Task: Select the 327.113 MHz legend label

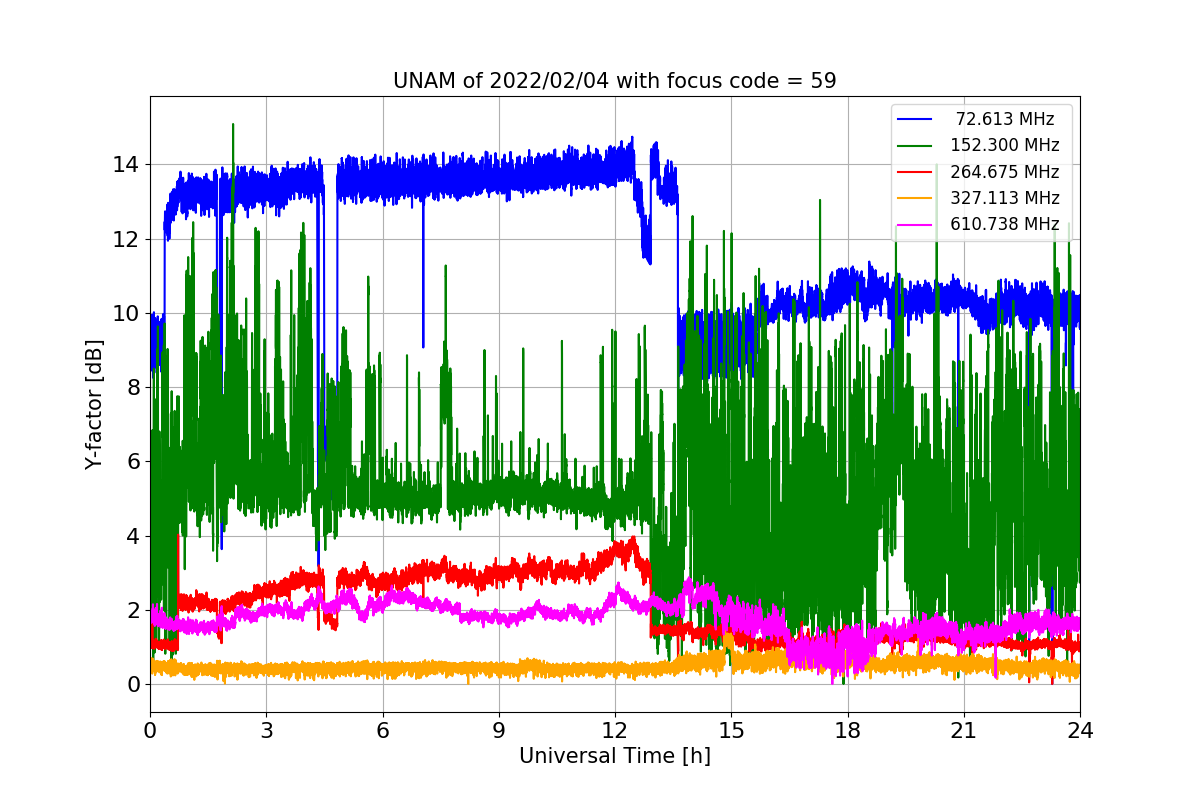Action: point(1005,198)
